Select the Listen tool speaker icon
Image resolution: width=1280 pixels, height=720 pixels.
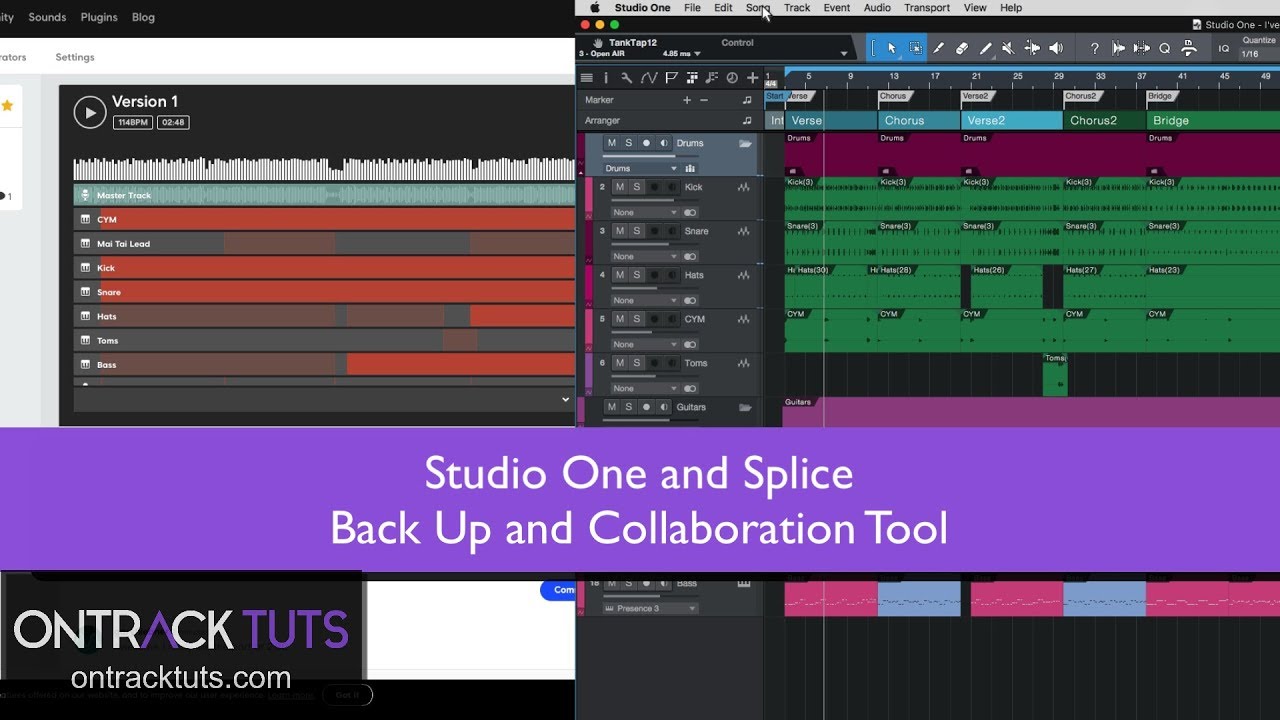point(1056,48)
